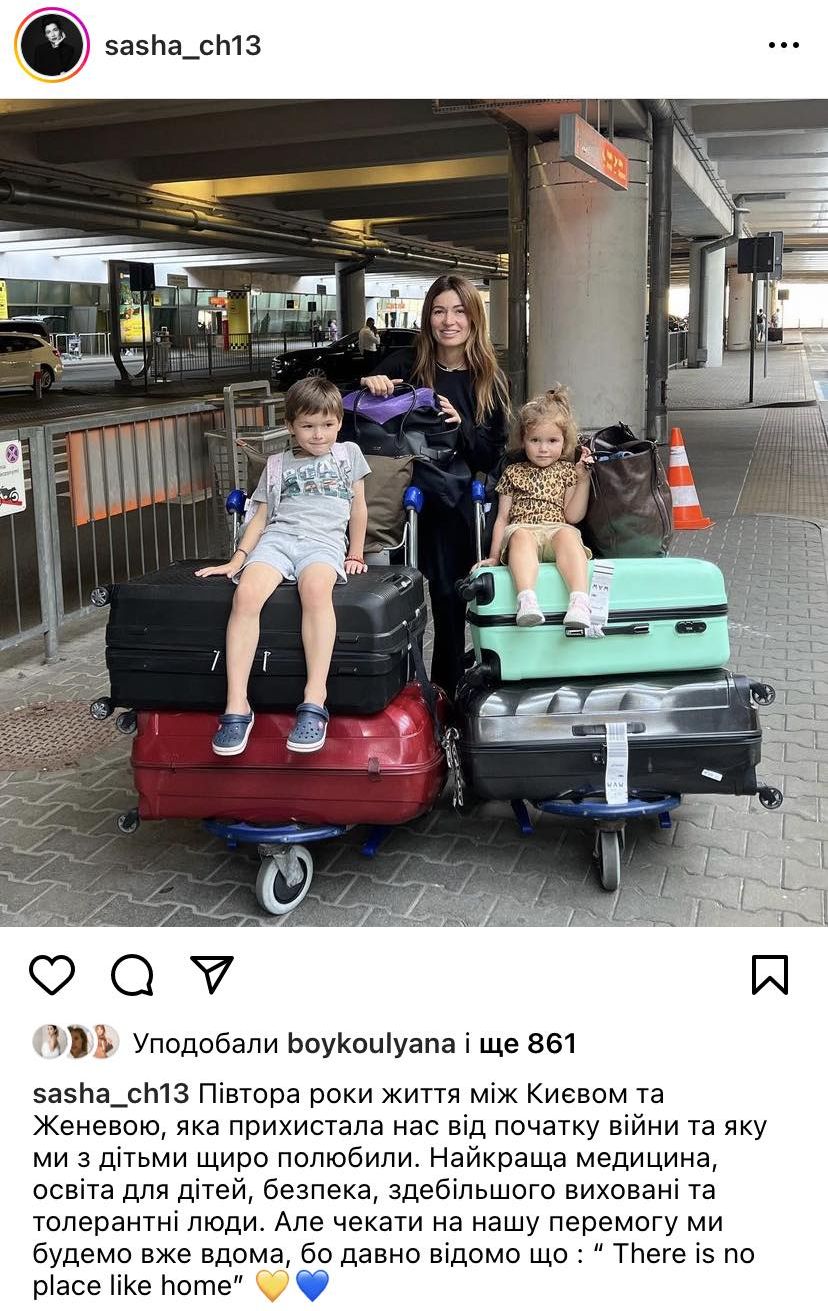Open the three-dot more options menu
This screenshot has height=1311, width=828.
pos(783,45)
